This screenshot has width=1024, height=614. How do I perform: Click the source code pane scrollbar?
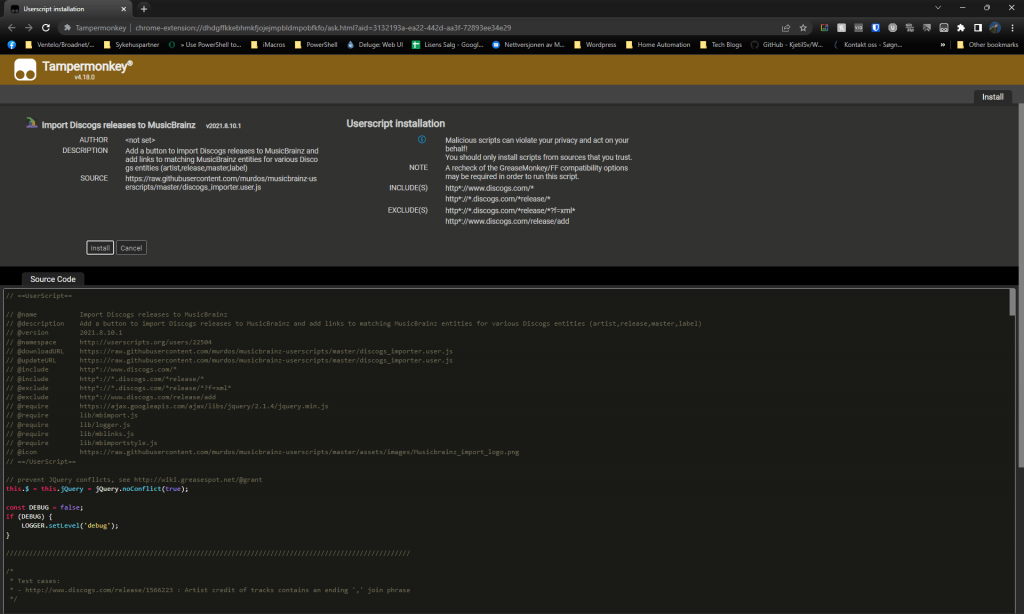pyautogui.click(x=1012, y=302)
